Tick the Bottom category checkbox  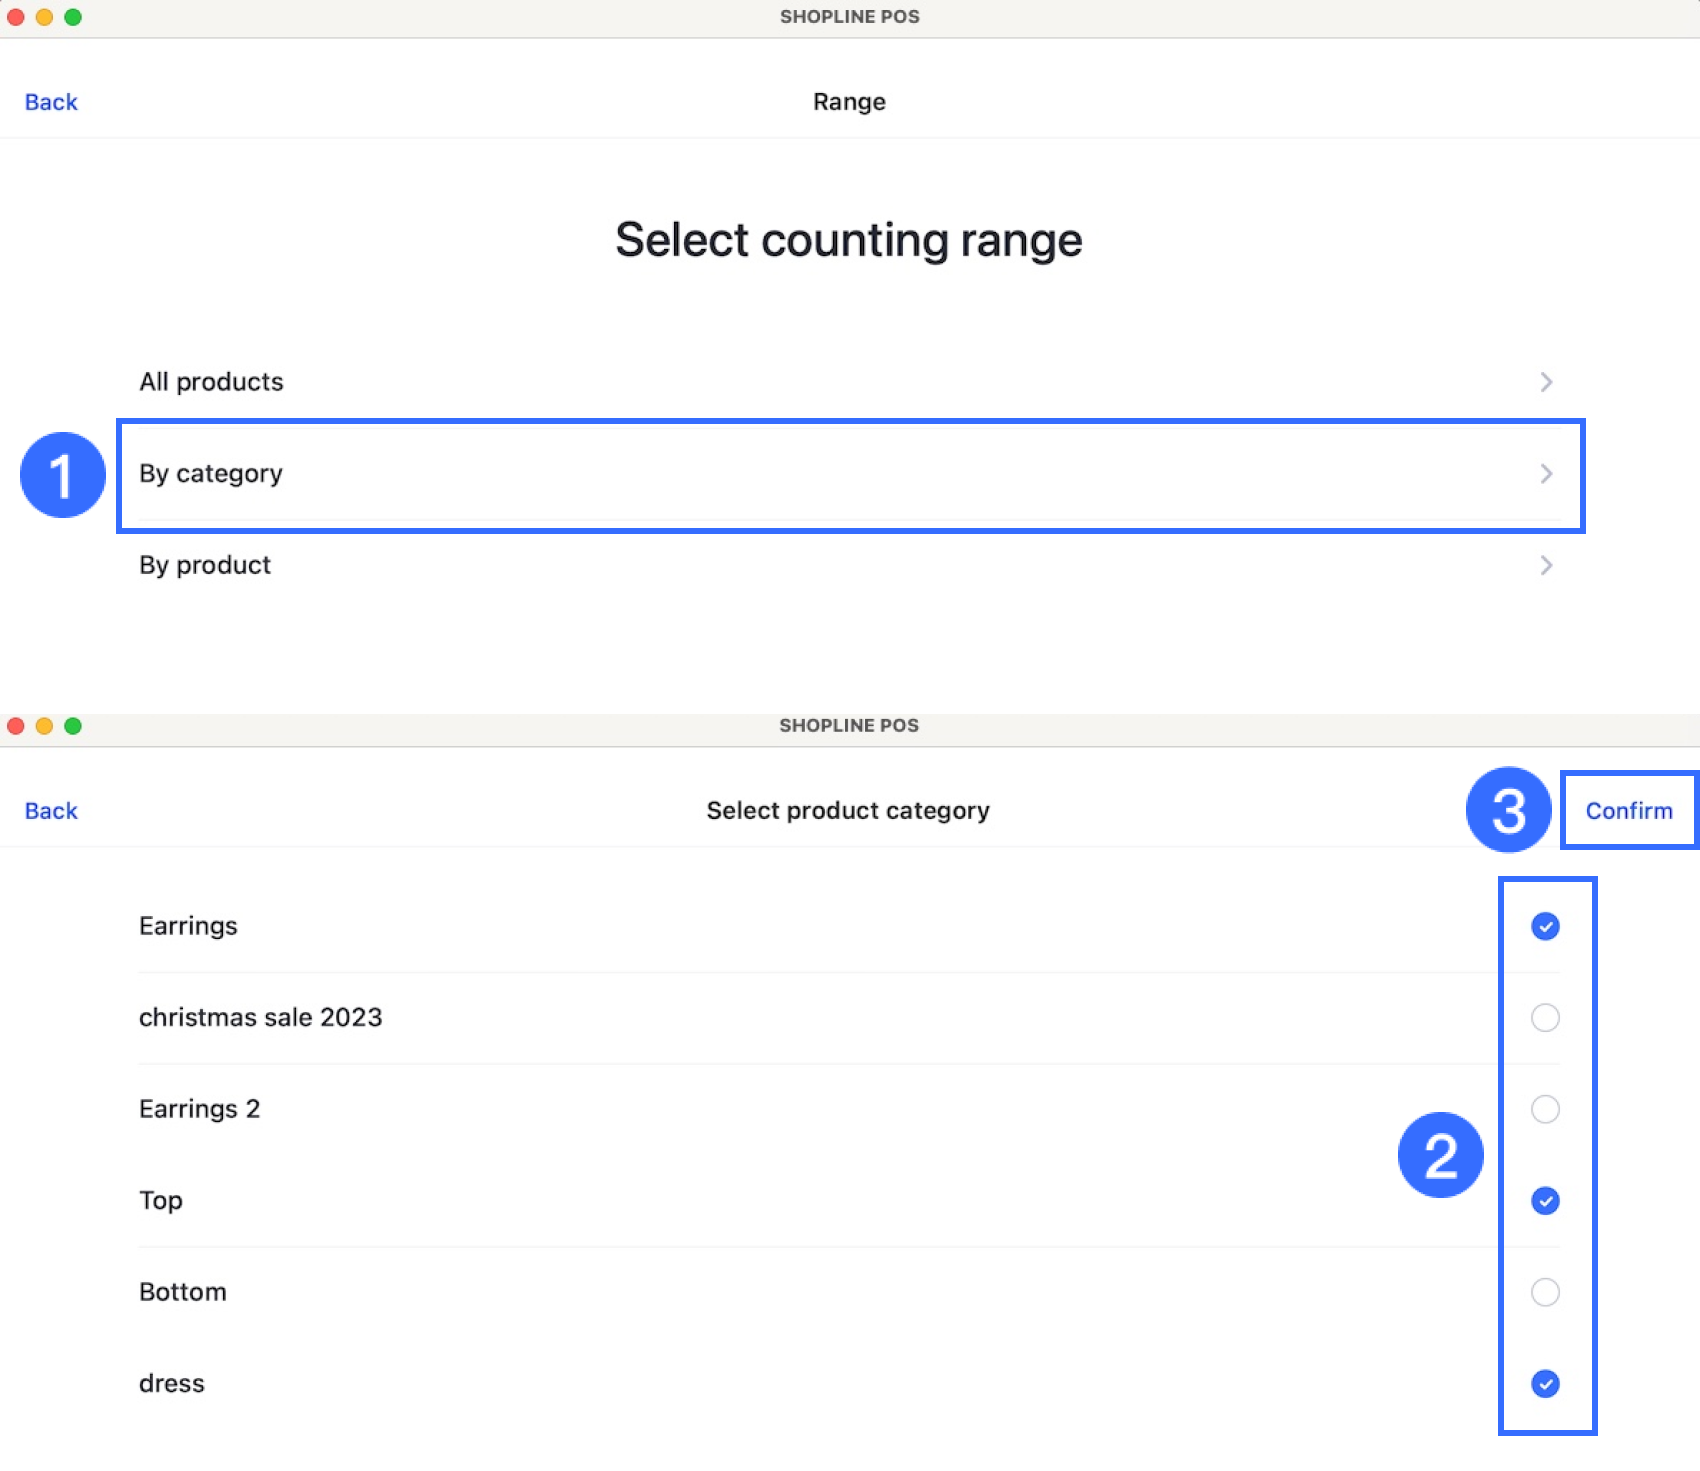pyautogui.click(x=1545, y=1292)
